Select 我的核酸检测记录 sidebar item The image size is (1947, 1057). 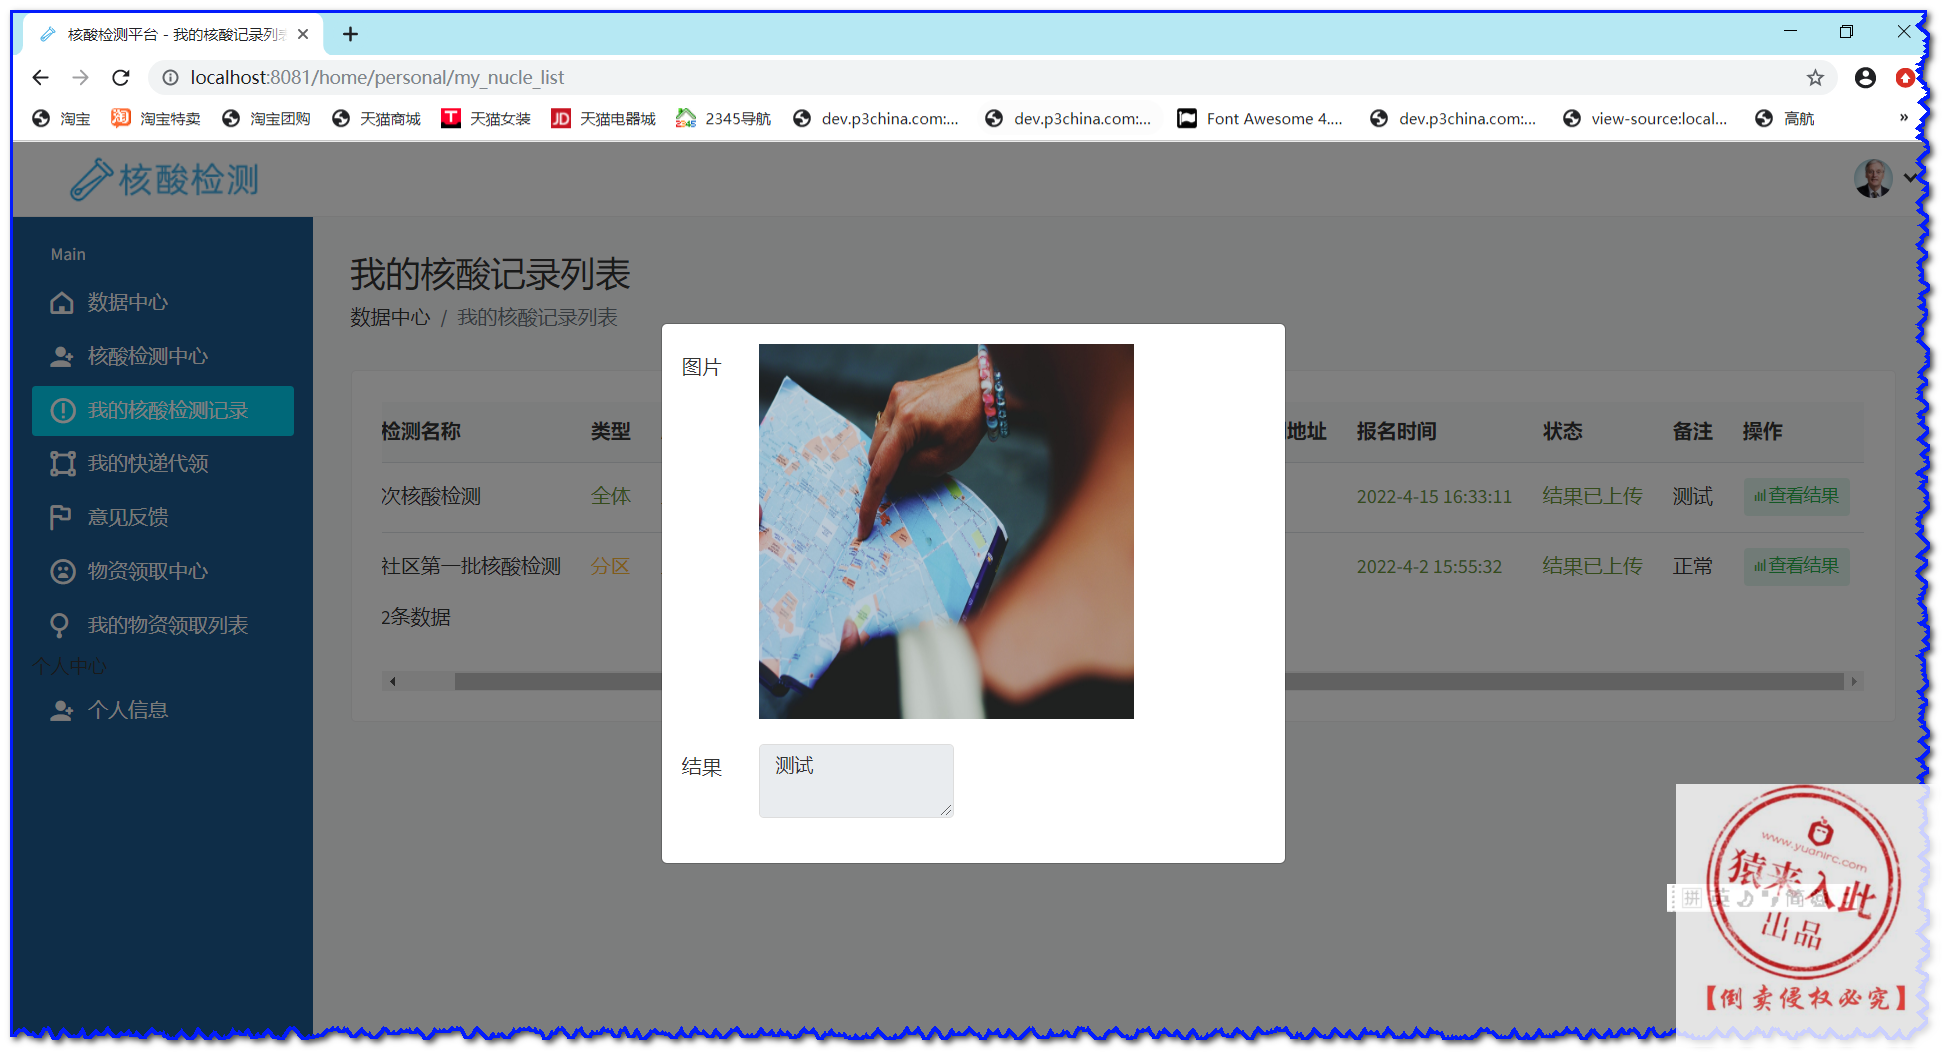point(163,410)
